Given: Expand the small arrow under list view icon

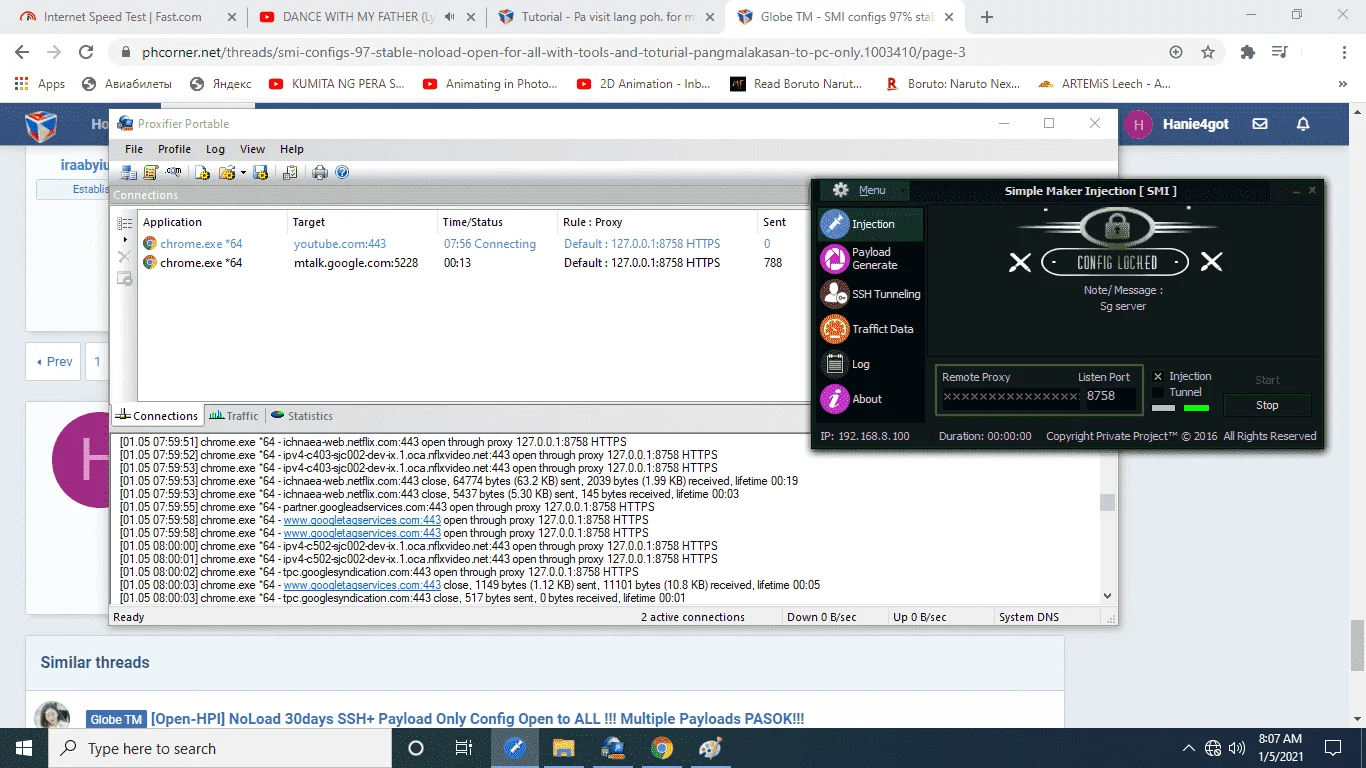Looking at the screenshot, I should pyautogui.click(x=125, y=240).
